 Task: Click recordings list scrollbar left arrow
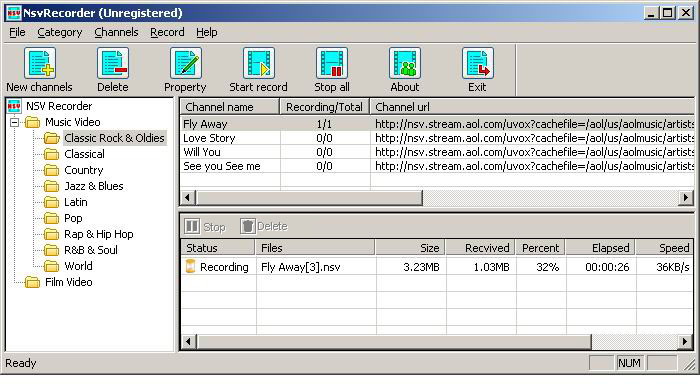[188, 342]
